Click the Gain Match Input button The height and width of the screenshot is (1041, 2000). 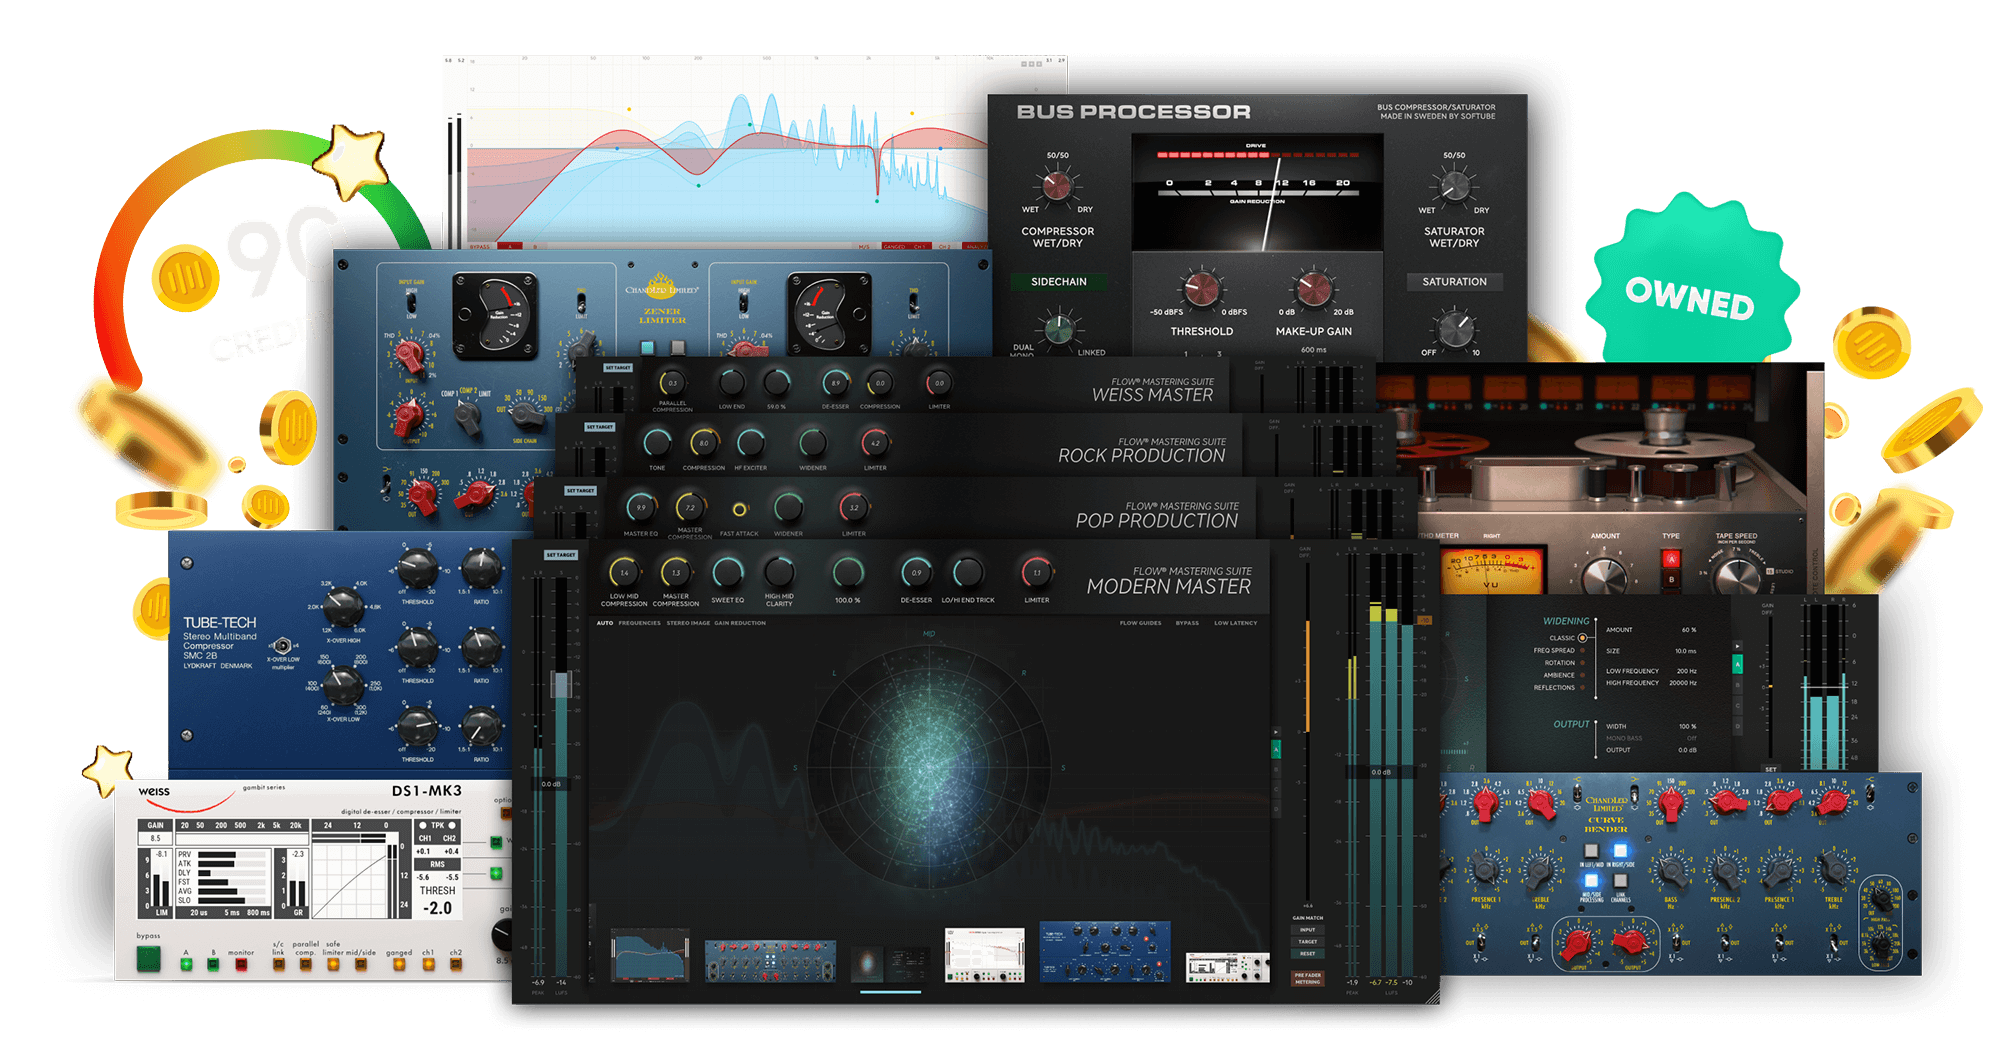tap(1307, 930)
